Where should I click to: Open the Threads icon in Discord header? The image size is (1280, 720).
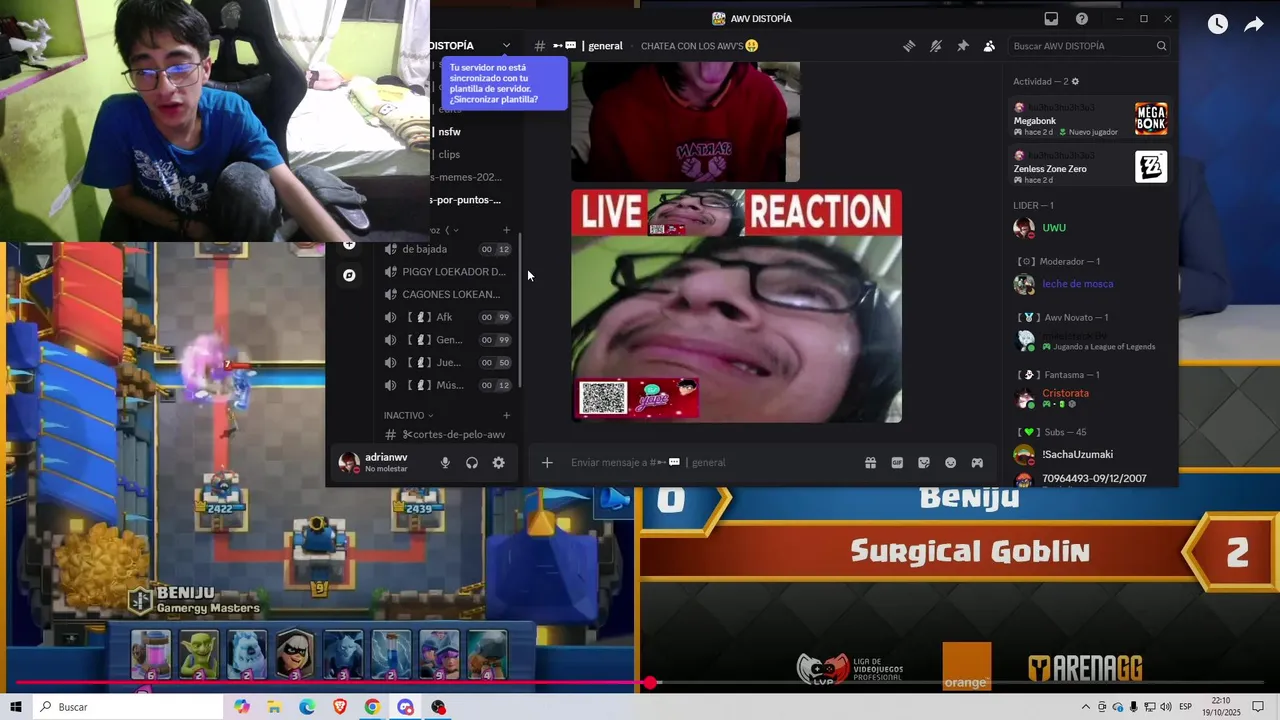(x=909, y=46)
